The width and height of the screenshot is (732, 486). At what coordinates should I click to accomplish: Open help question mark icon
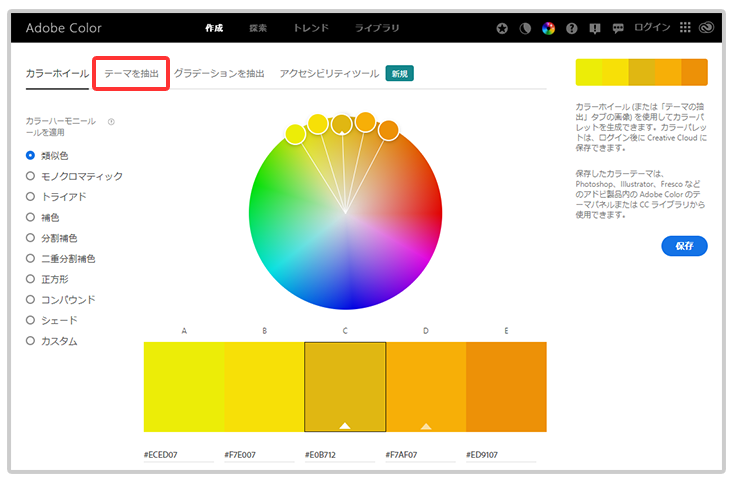tap(571, 28)
